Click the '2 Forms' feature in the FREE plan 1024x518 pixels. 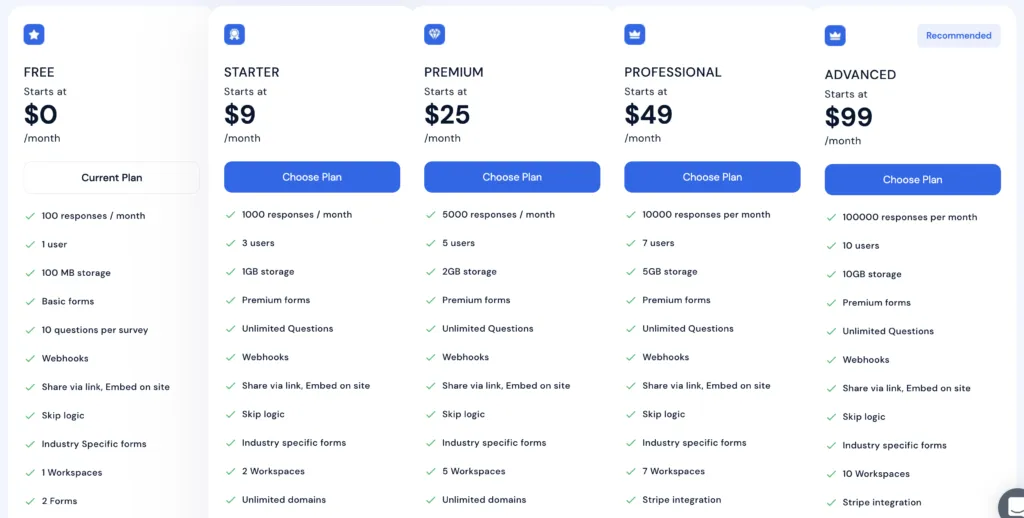[x=59, y=501]
